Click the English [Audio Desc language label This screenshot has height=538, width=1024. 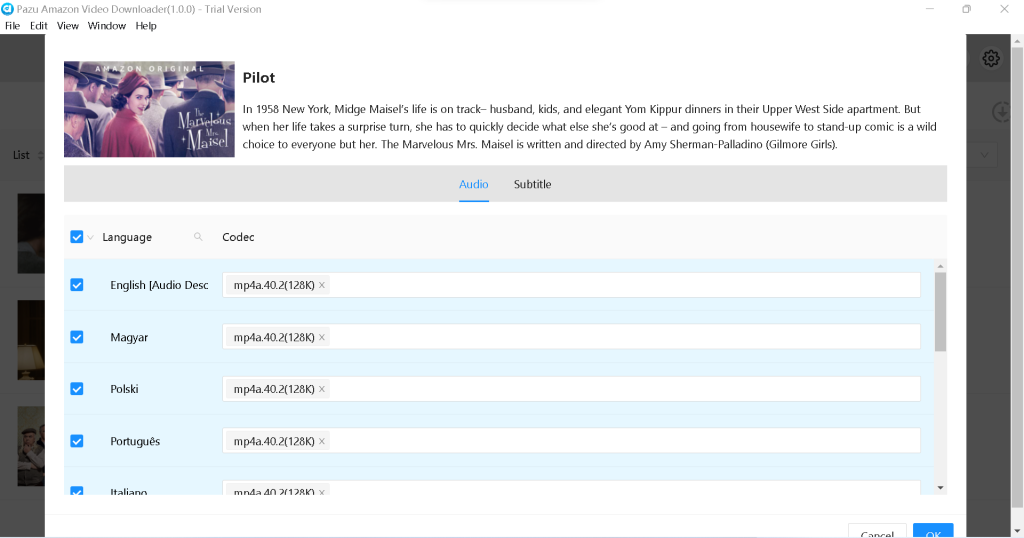pyautogui.click(x=159, y=285)
